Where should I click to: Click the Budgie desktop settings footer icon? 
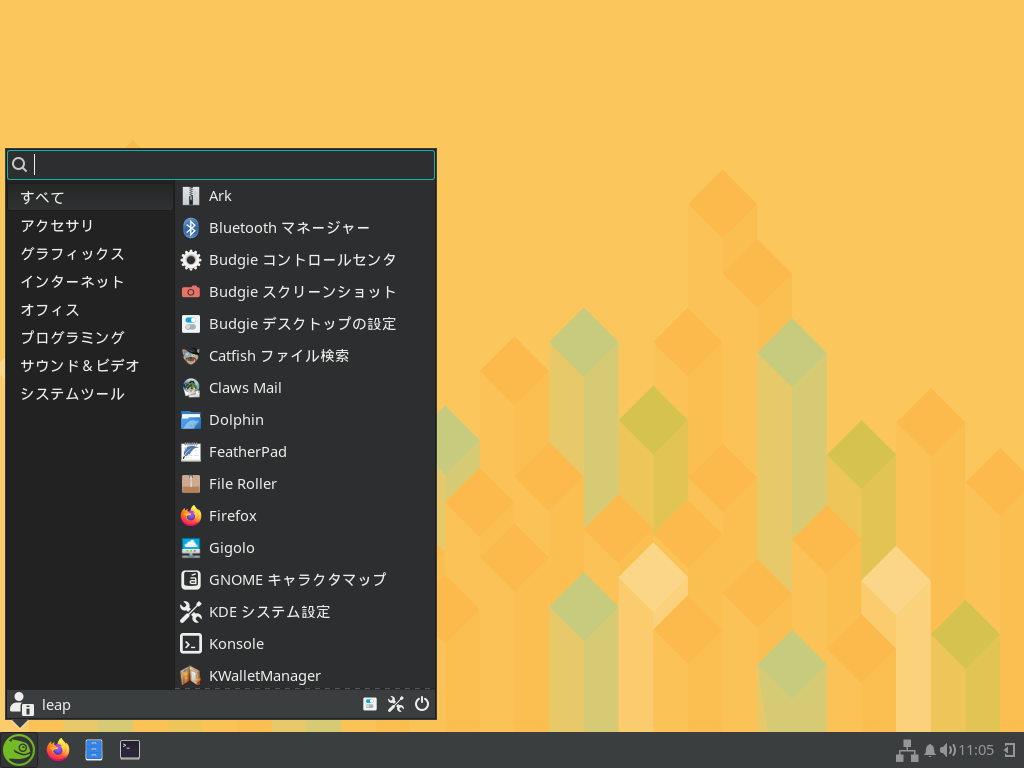(370, 704)
